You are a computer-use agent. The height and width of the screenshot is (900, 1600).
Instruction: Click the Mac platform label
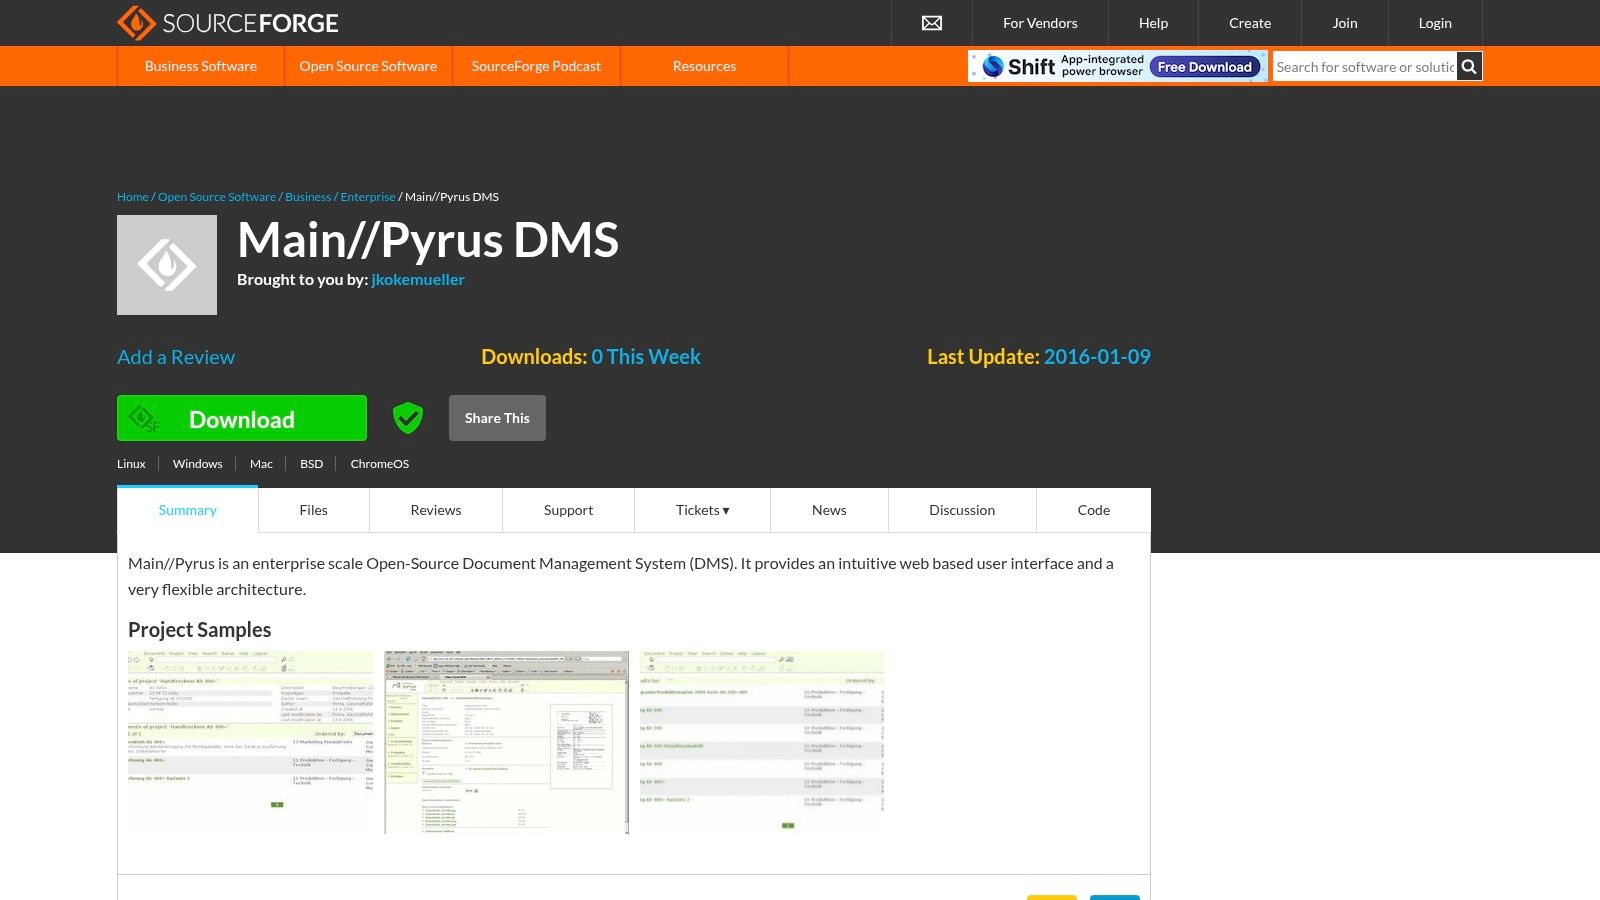[x=261, y=464]
